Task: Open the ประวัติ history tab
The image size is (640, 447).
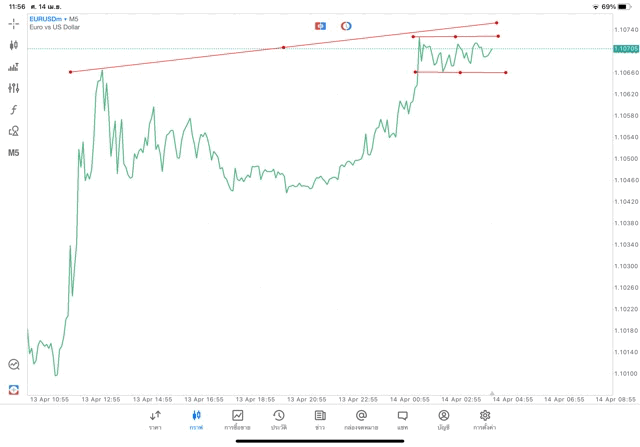Action: [278, 420]
